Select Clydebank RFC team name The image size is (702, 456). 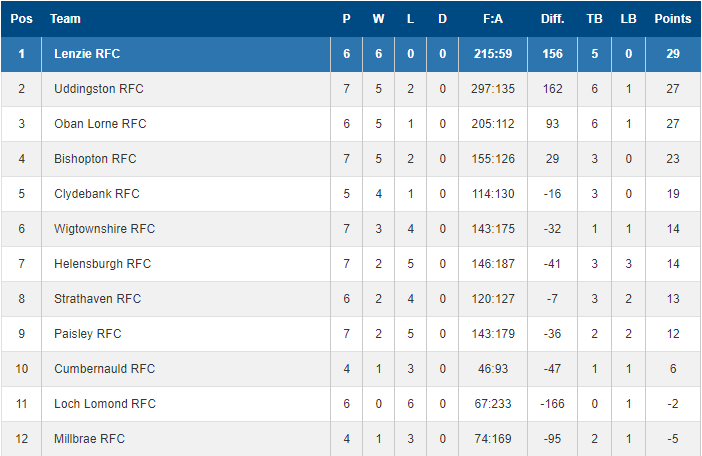click(x=97, y=194)
